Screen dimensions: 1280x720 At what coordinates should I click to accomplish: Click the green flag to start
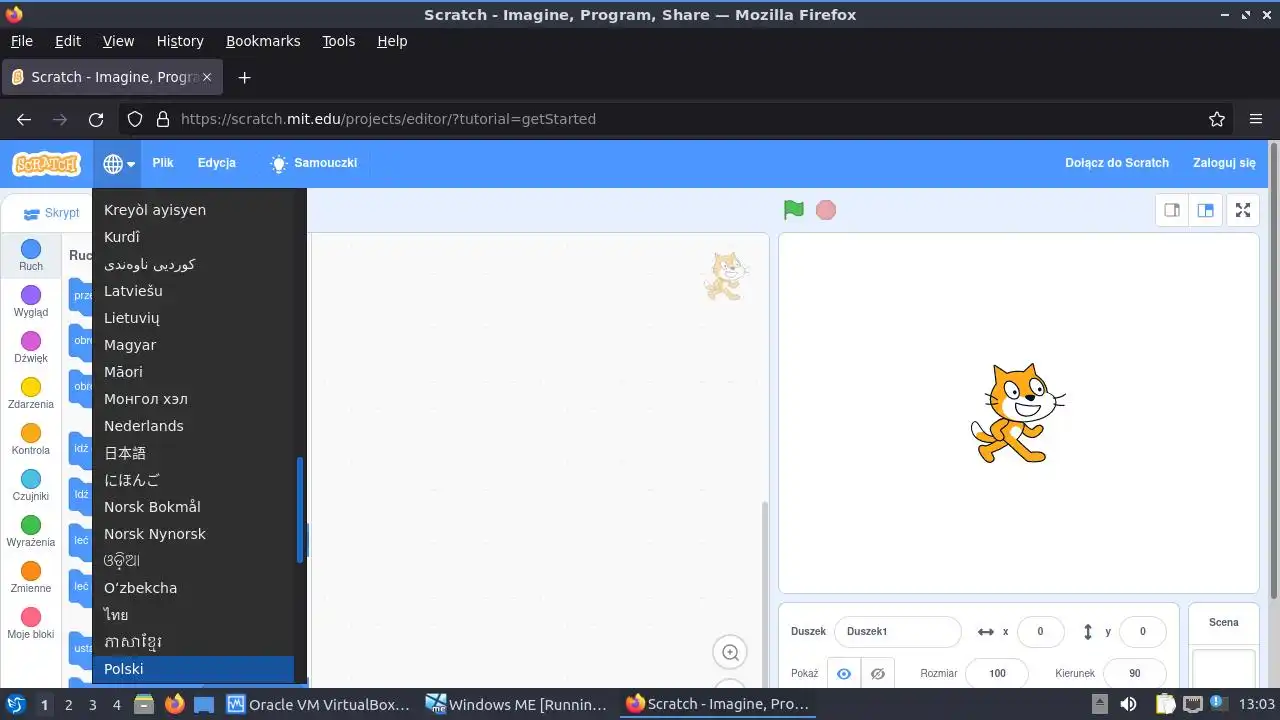794,210
